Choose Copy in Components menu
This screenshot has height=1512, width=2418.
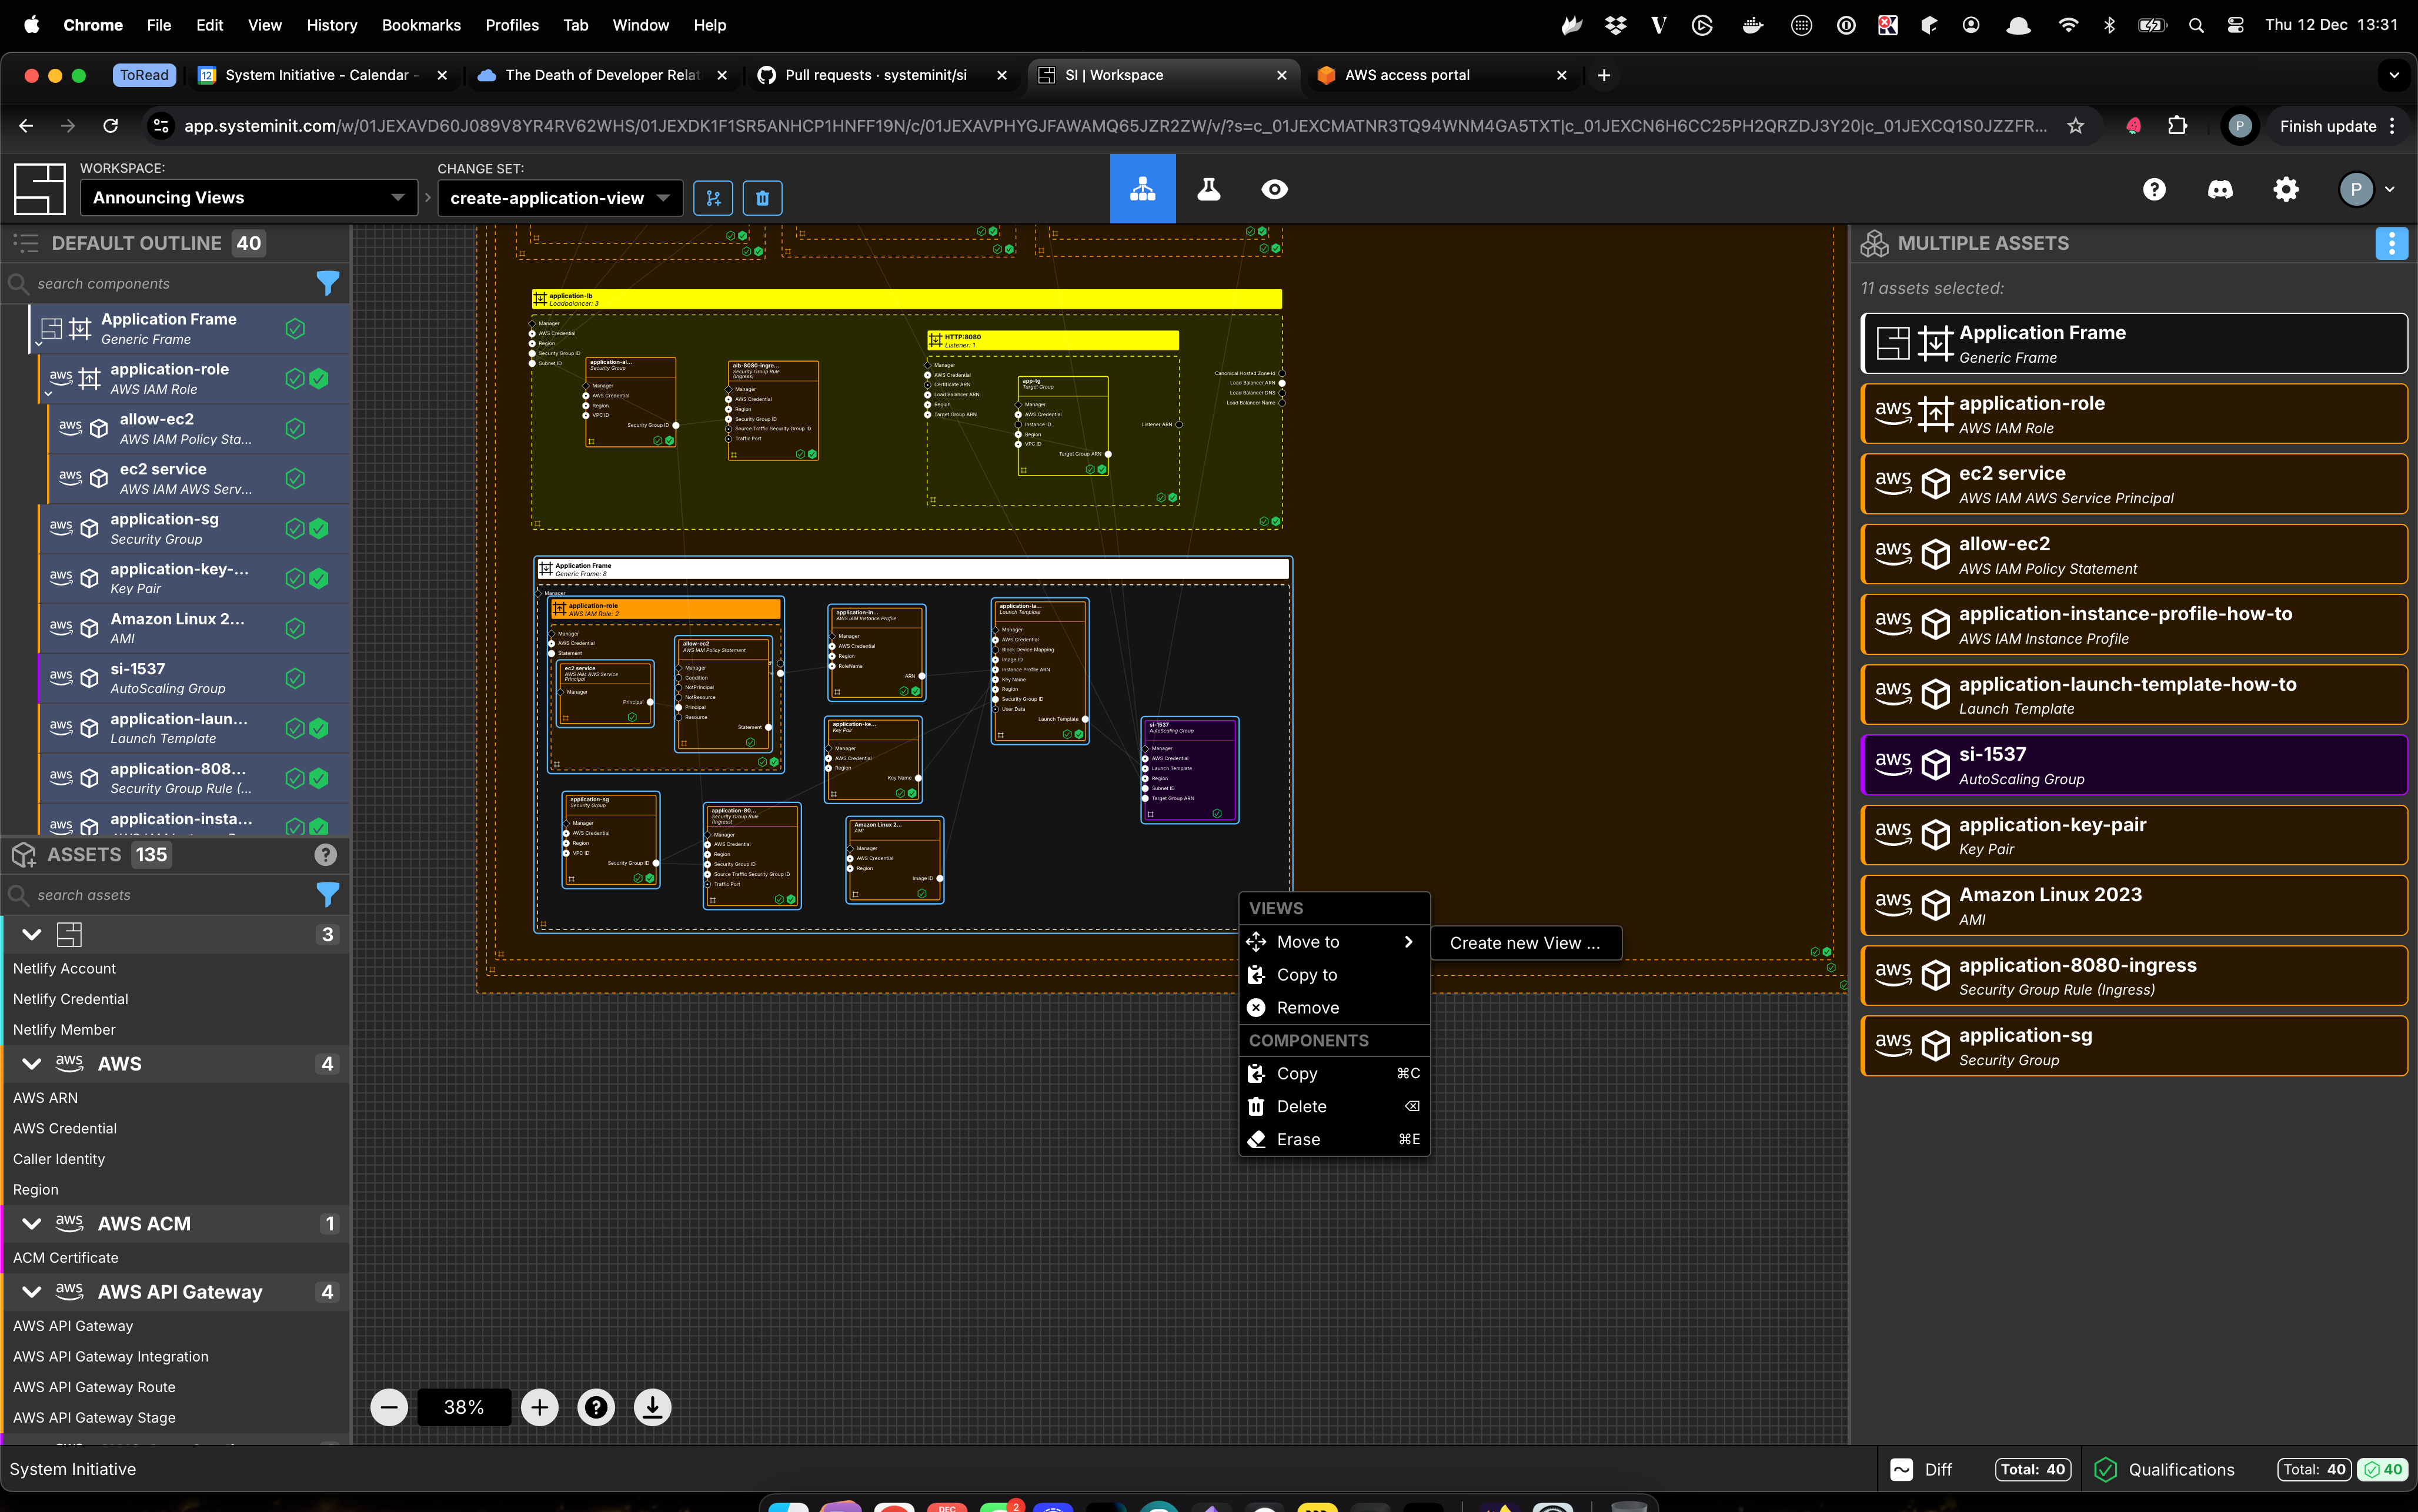pos(1334,1074)
